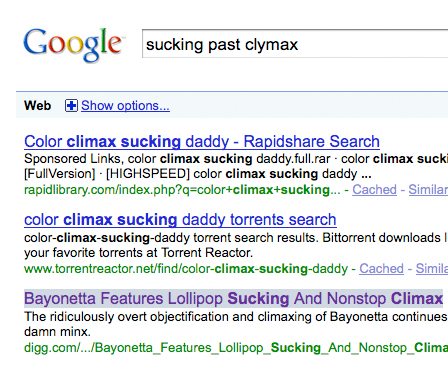Click the digg.com green URL text
Screen dimensions: 448x368
tap(236, 348)
